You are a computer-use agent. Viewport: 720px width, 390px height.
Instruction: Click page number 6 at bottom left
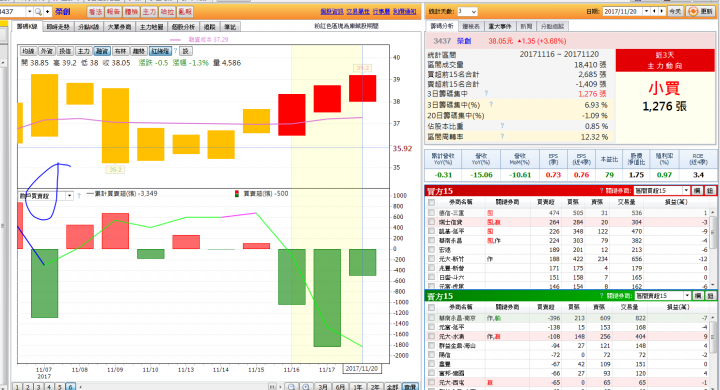click(x=70, y=387)
